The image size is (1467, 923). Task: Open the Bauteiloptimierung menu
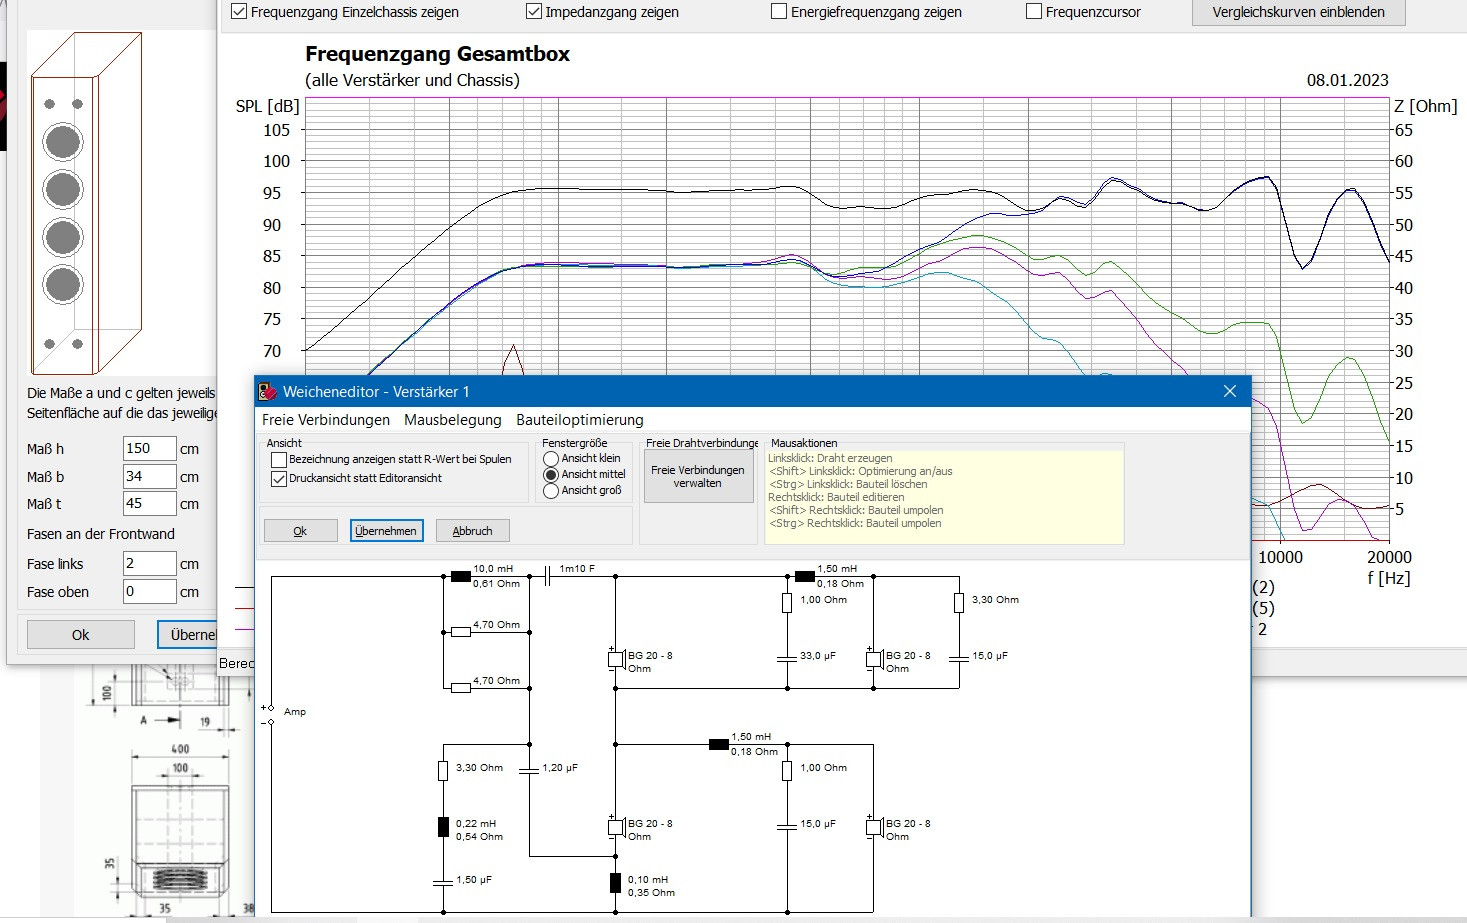(579, 420)
